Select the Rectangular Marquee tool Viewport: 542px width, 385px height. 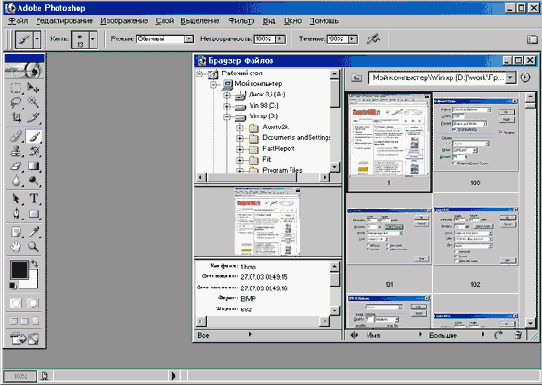click(16, 88)
